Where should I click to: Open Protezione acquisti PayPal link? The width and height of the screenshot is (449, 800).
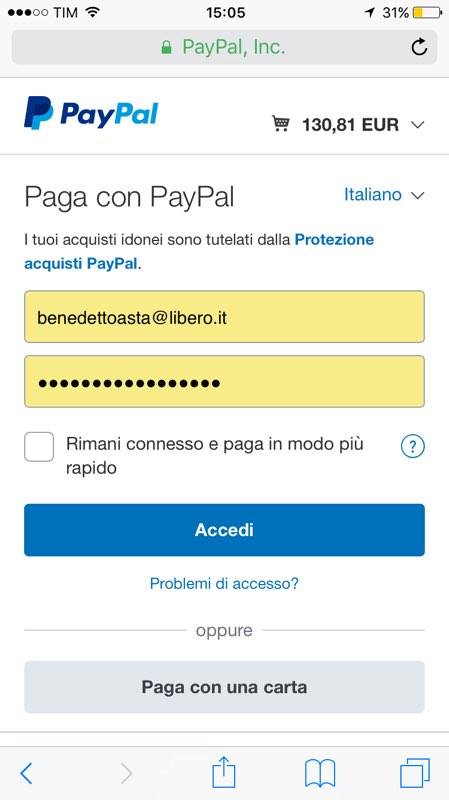199,252
